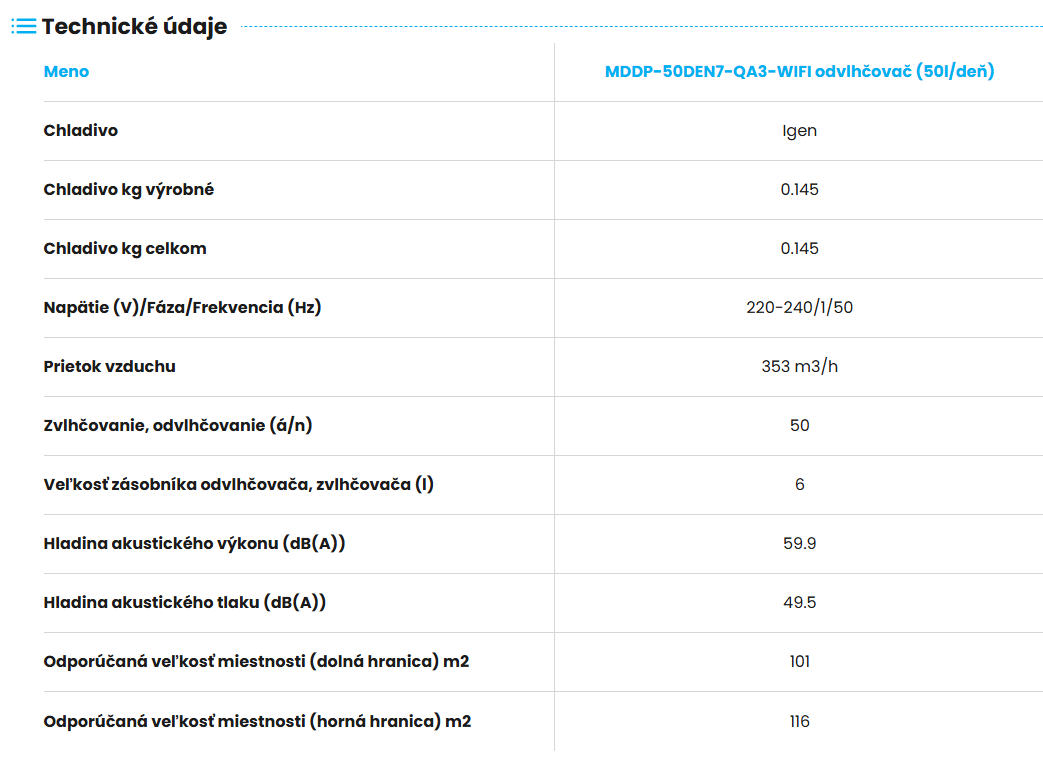Image resolution: width=1043 pixels, height=770 pixels.
Task: Click the room size horná hranica label
Action: 258,721
